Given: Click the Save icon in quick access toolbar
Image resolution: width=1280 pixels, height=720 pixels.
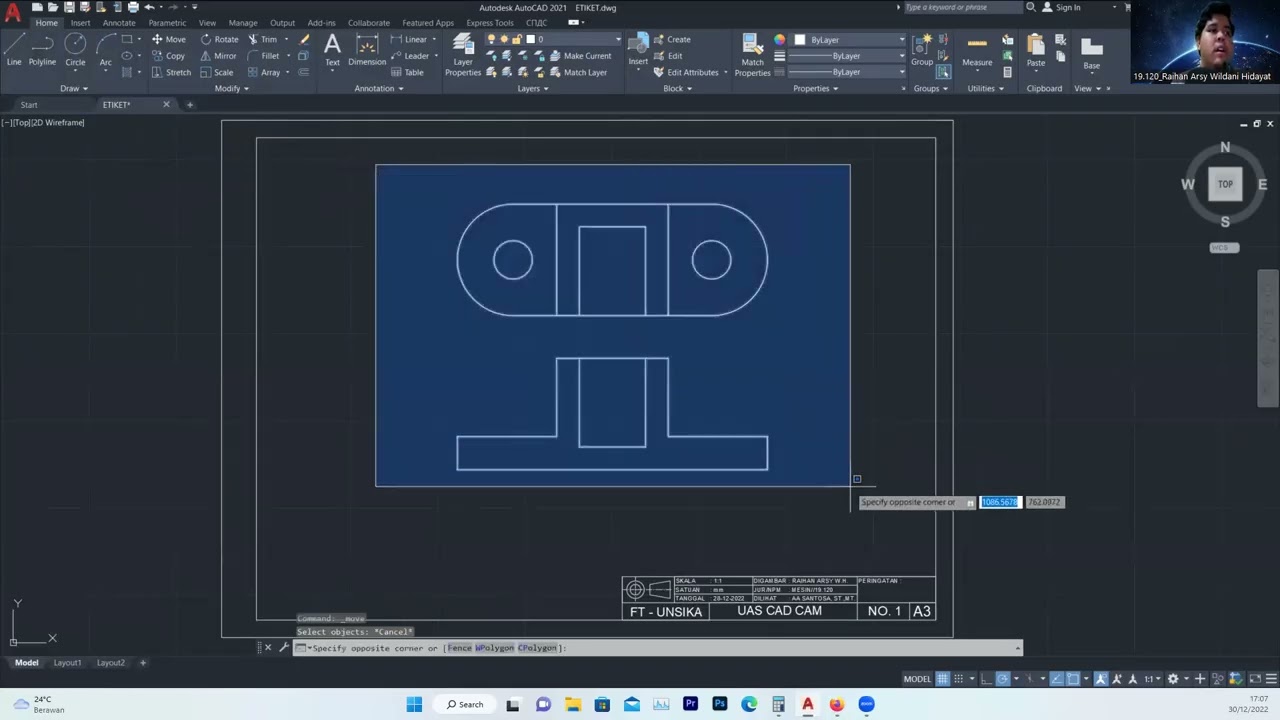Looking at the screenshot, I should coord(69,7).
